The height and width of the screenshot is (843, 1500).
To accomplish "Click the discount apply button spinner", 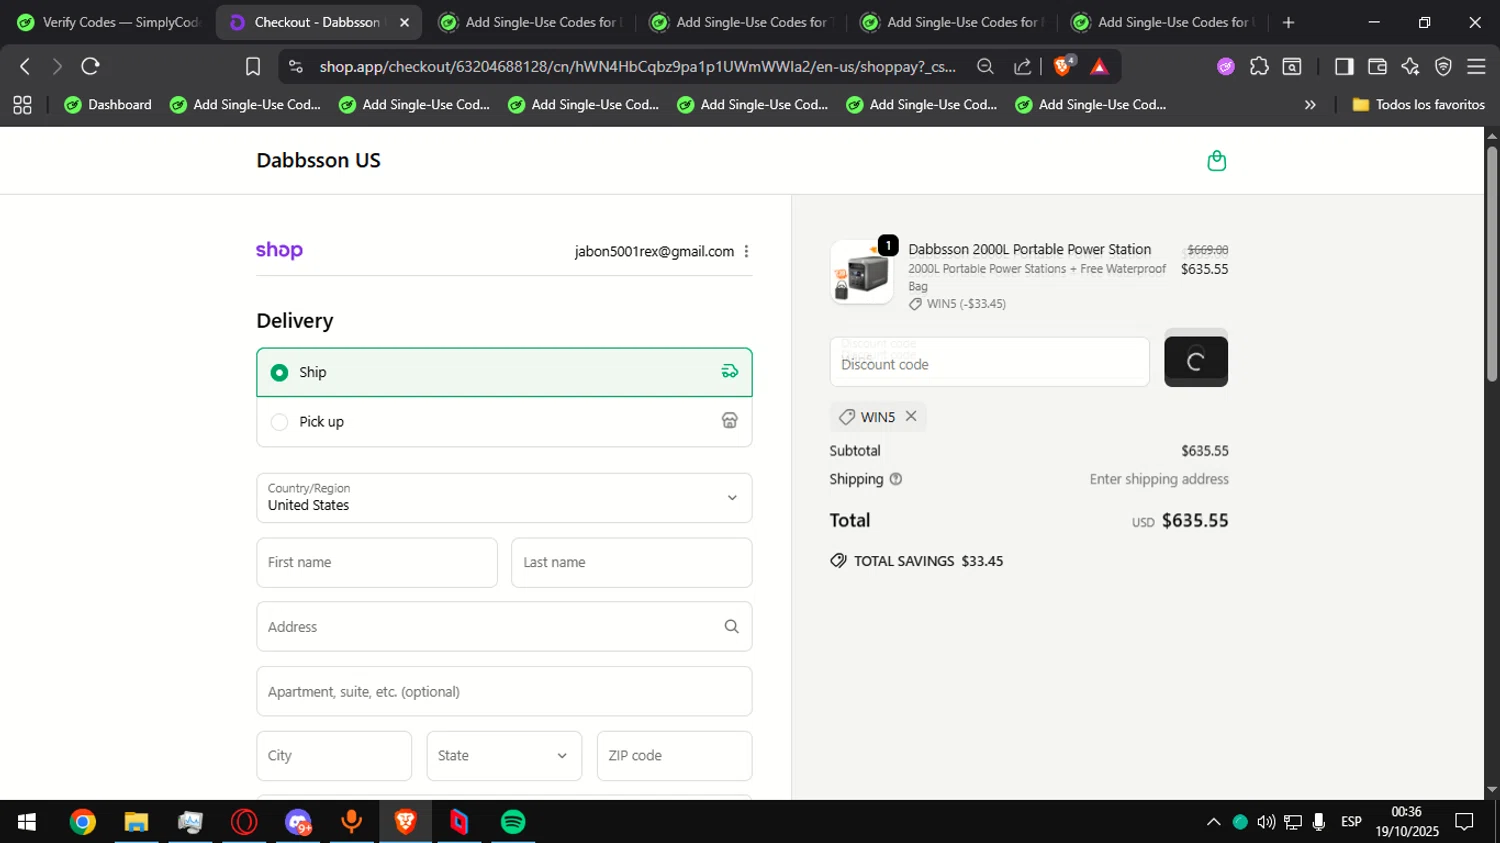I will click(x=1196, y=361).
